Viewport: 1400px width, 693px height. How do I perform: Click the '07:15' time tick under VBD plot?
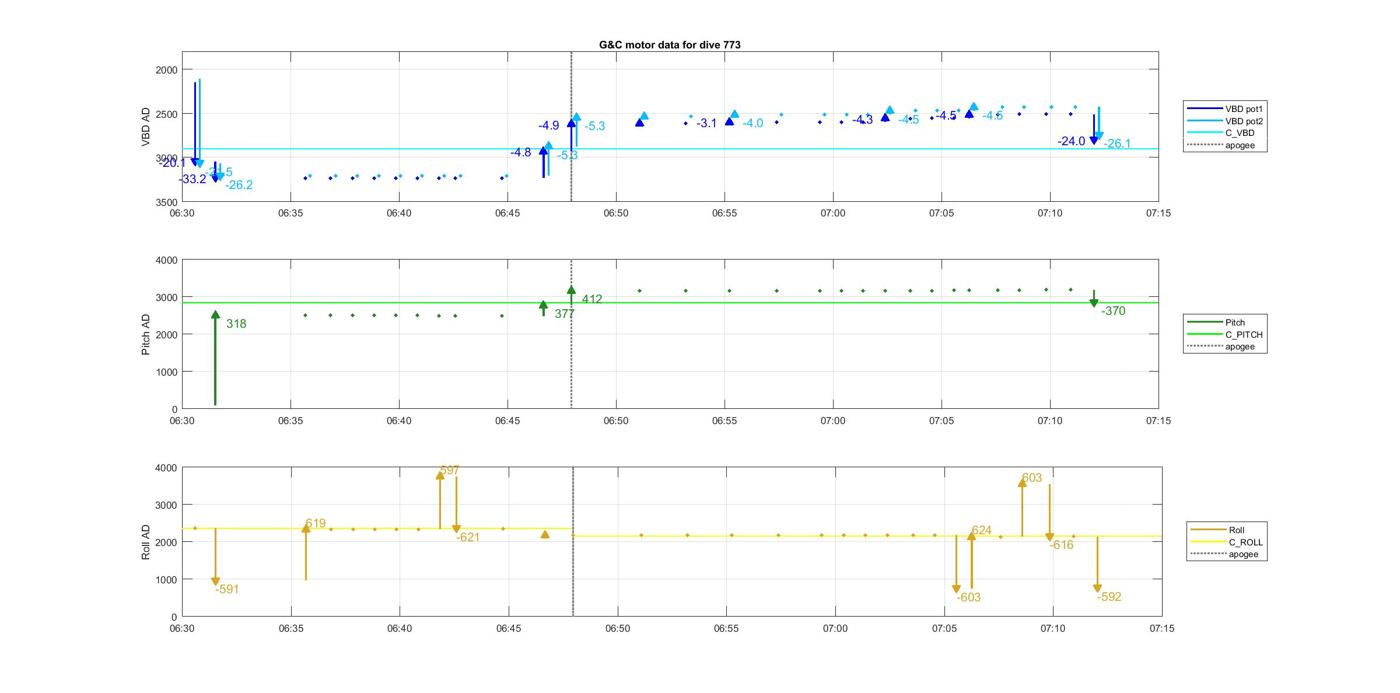[x=1159, y=213]
